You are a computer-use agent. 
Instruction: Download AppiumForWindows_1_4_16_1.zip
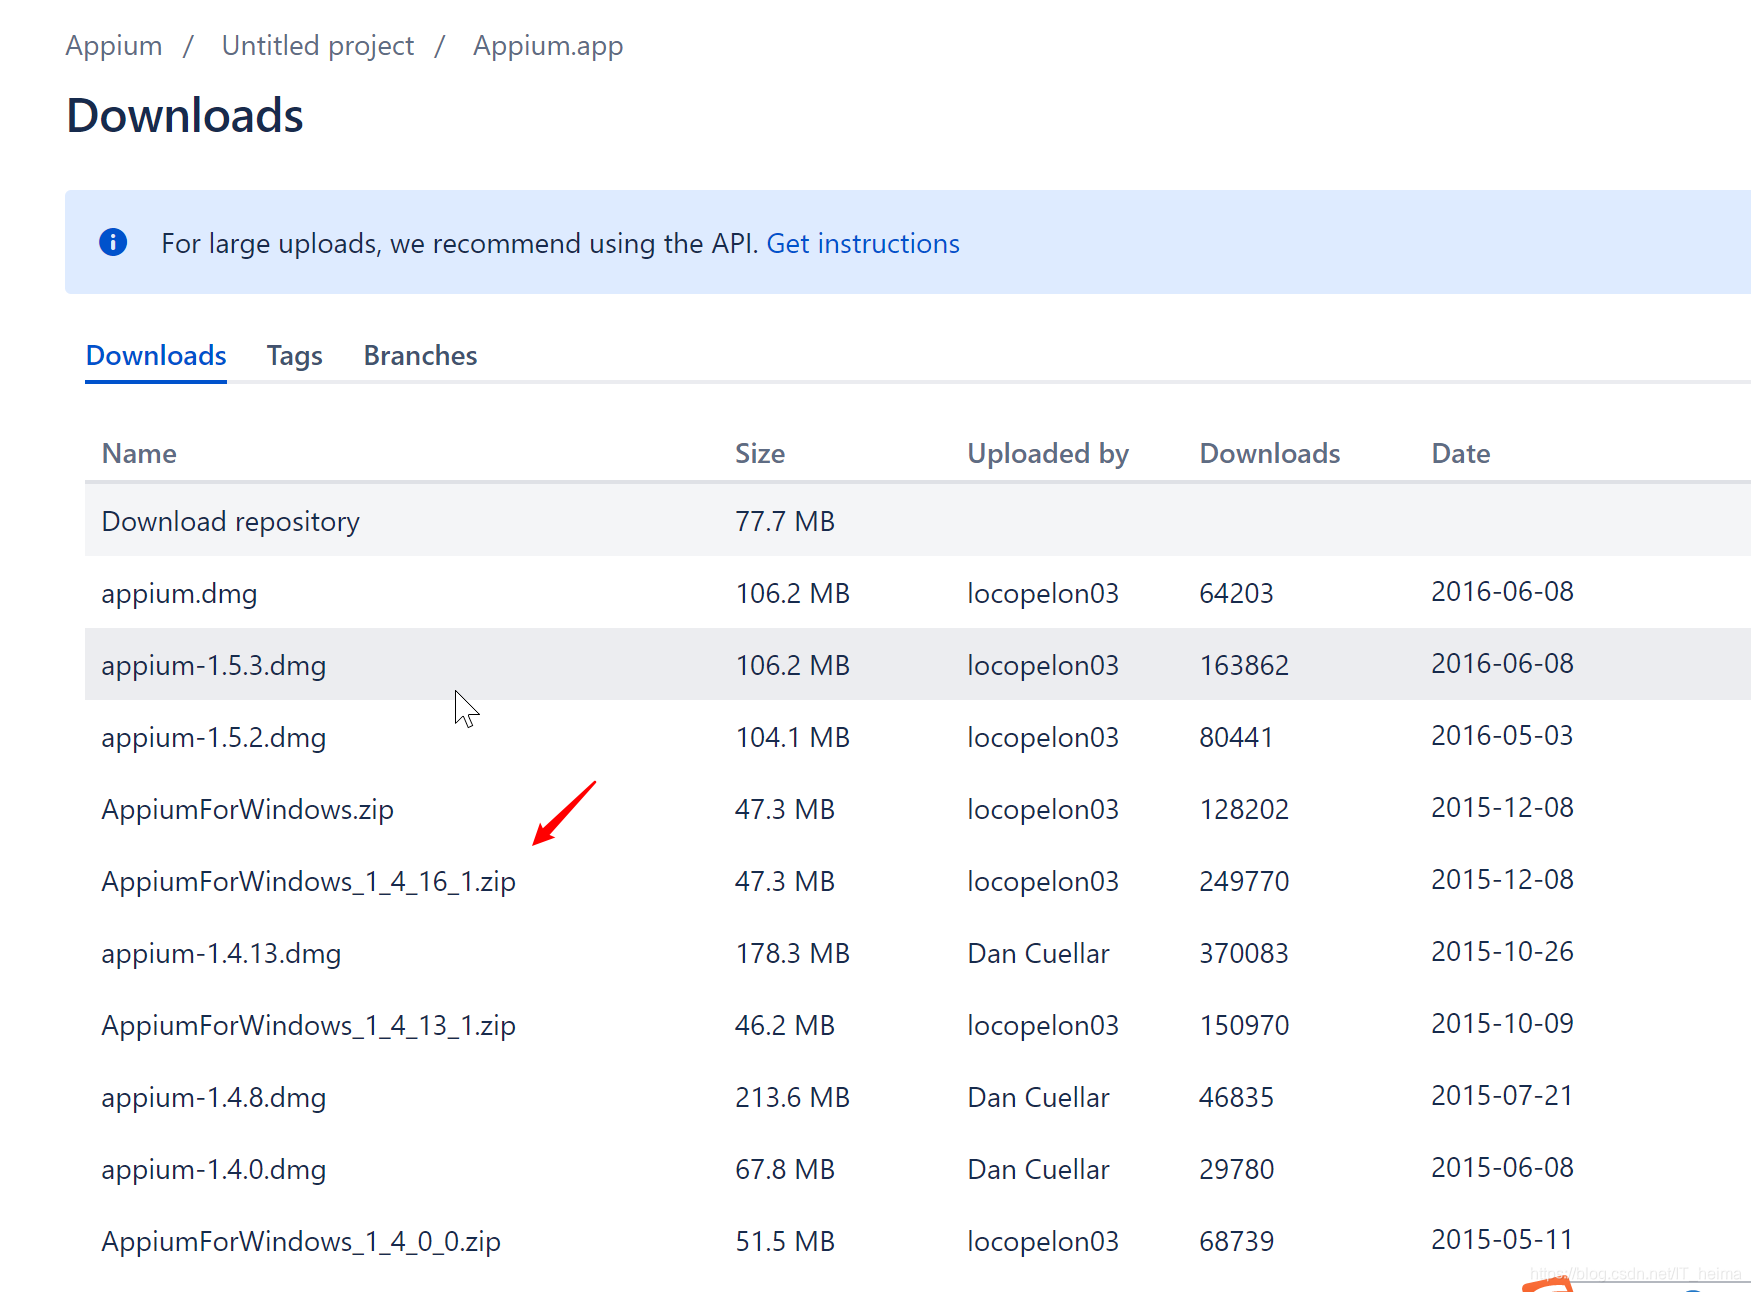[x=309, y=882]
